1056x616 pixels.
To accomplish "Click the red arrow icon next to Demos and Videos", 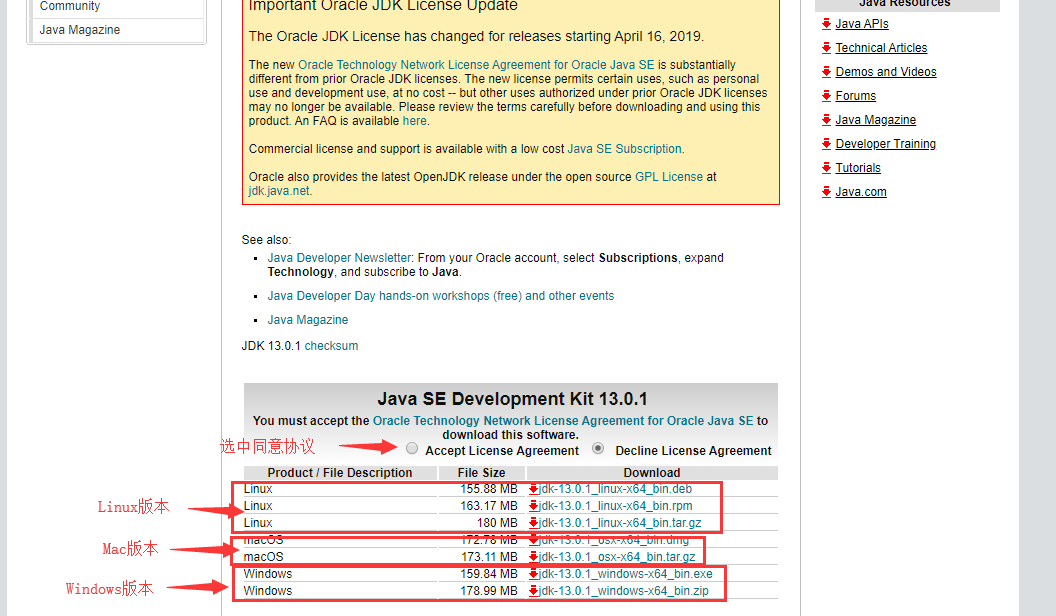I will [826, 72].
